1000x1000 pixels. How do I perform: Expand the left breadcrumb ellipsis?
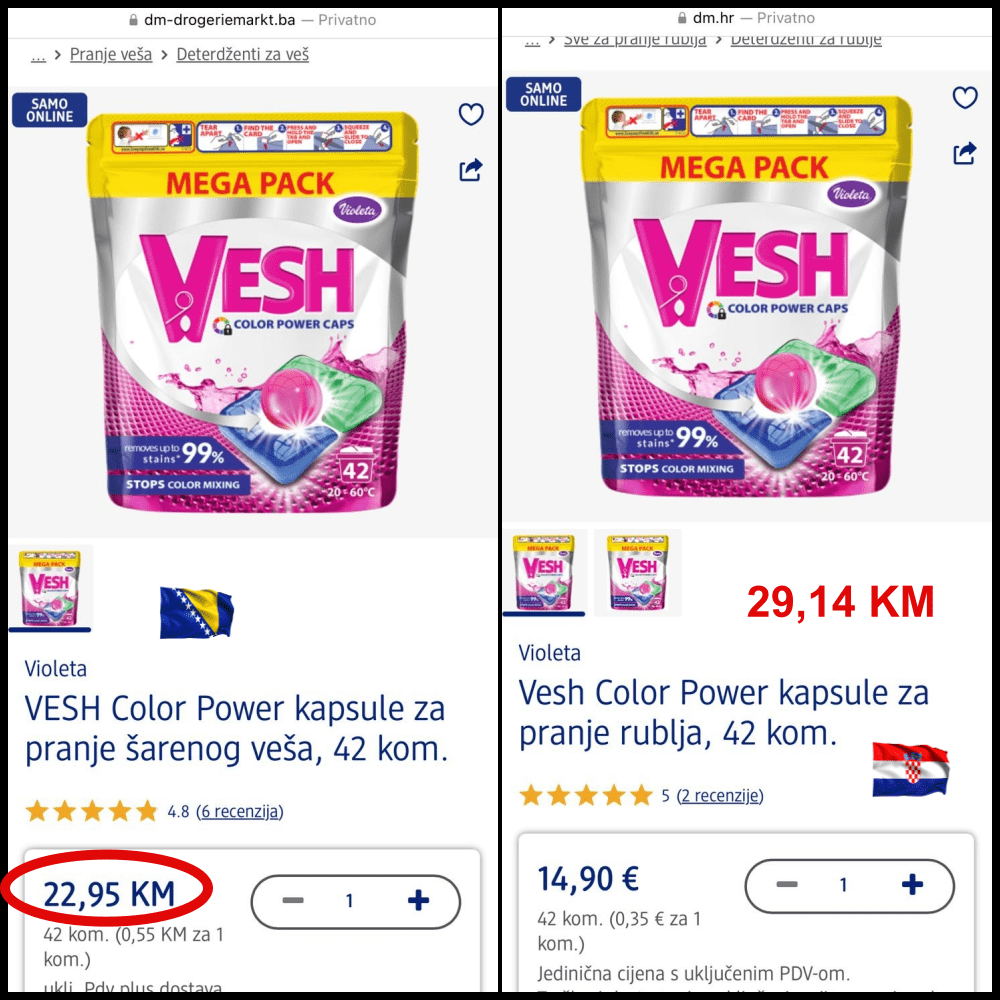(x=38, y=56)
